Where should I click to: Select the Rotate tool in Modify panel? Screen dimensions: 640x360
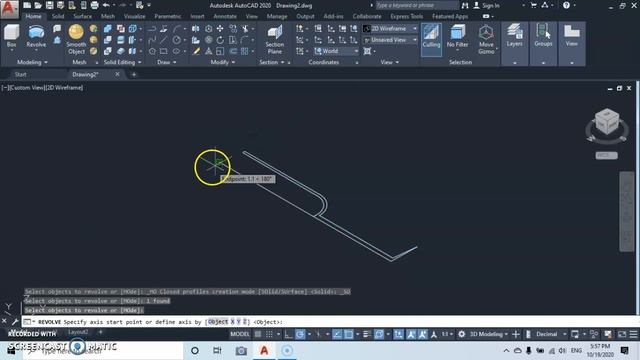[x=220, y=40]
